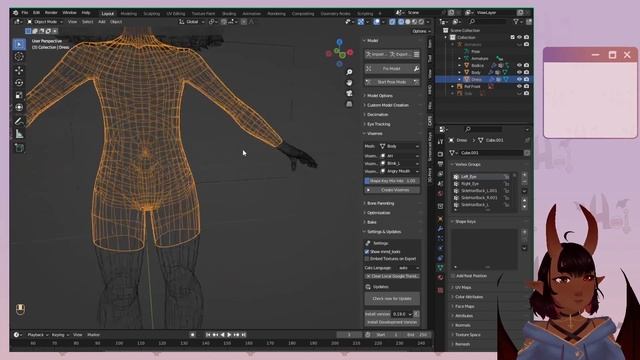Screen dimensions: 640x360
Task: Open the Object Data green triangle properties tab
Action: [x=440, y=268]
